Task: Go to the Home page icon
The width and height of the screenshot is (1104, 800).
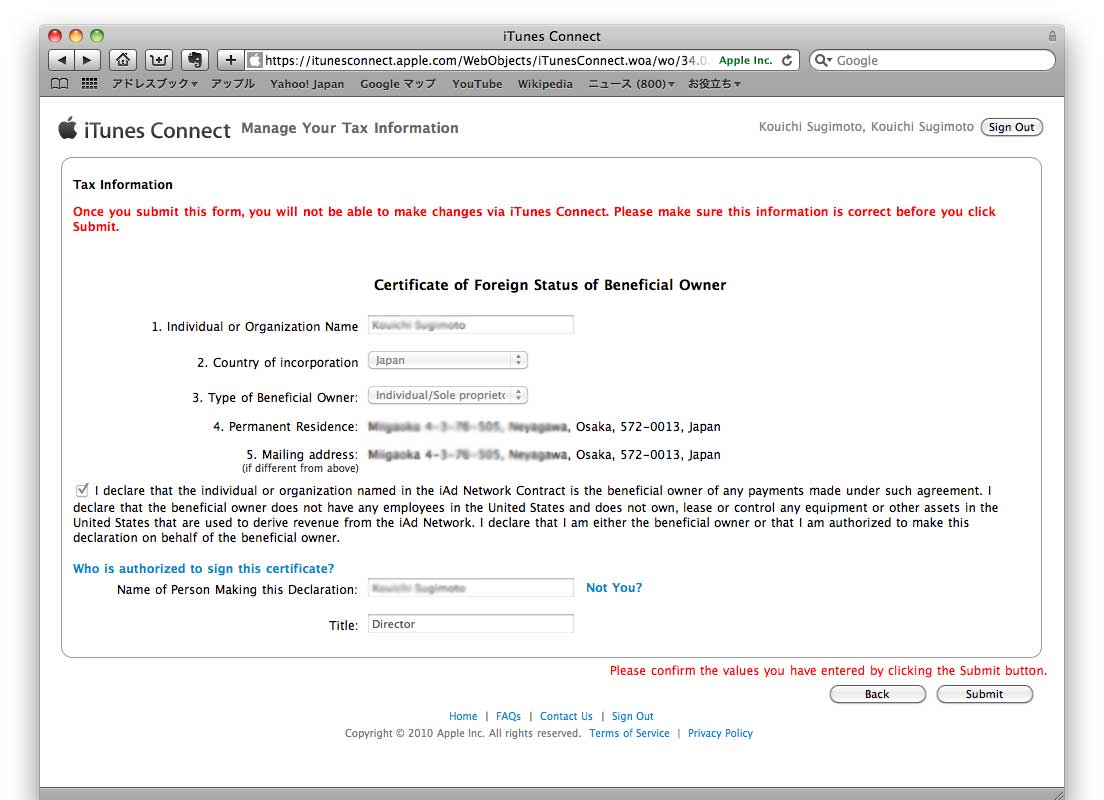Action: (x=122, y=60)
